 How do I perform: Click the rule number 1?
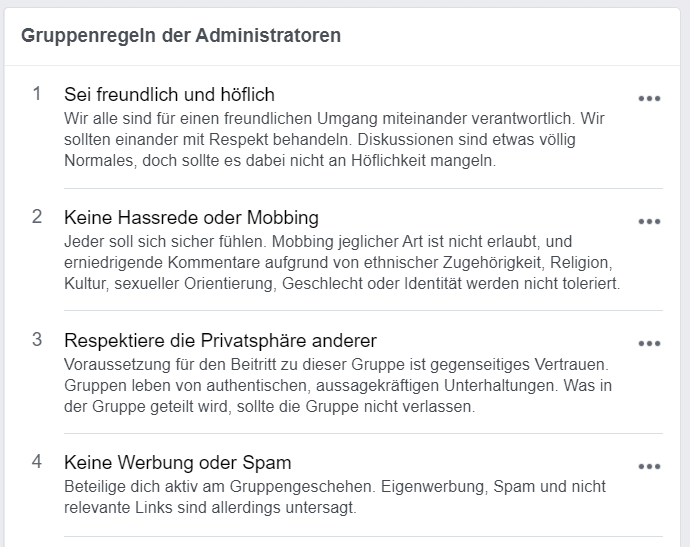tap(37, 94)
